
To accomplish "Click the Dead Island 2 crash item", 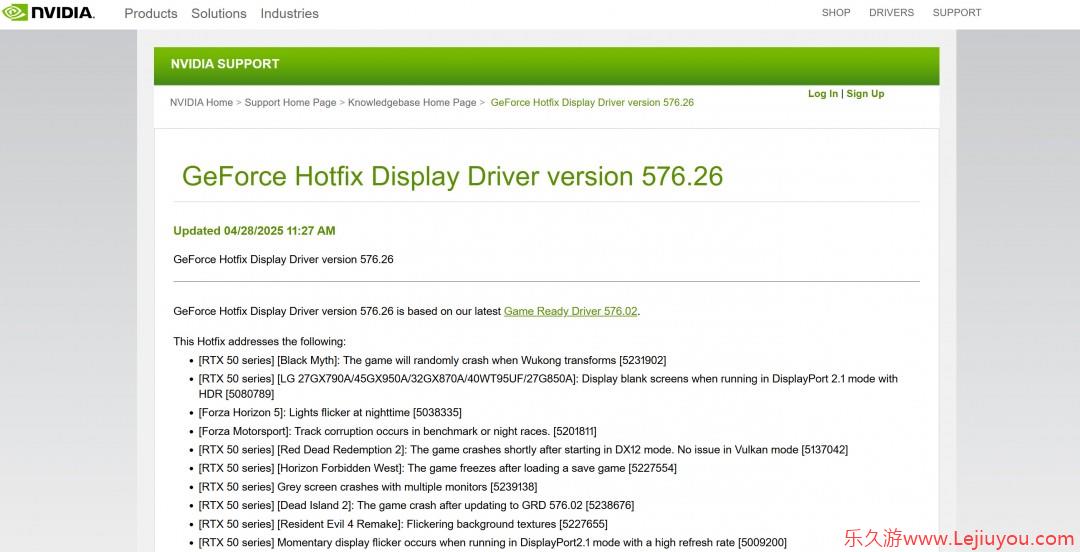I will (x=417, y=506).
